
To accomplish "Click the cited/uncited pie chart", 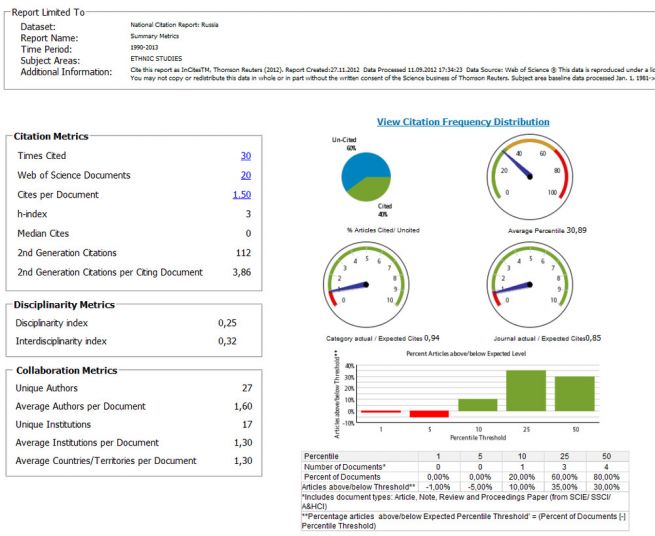I will pos(366,177).
